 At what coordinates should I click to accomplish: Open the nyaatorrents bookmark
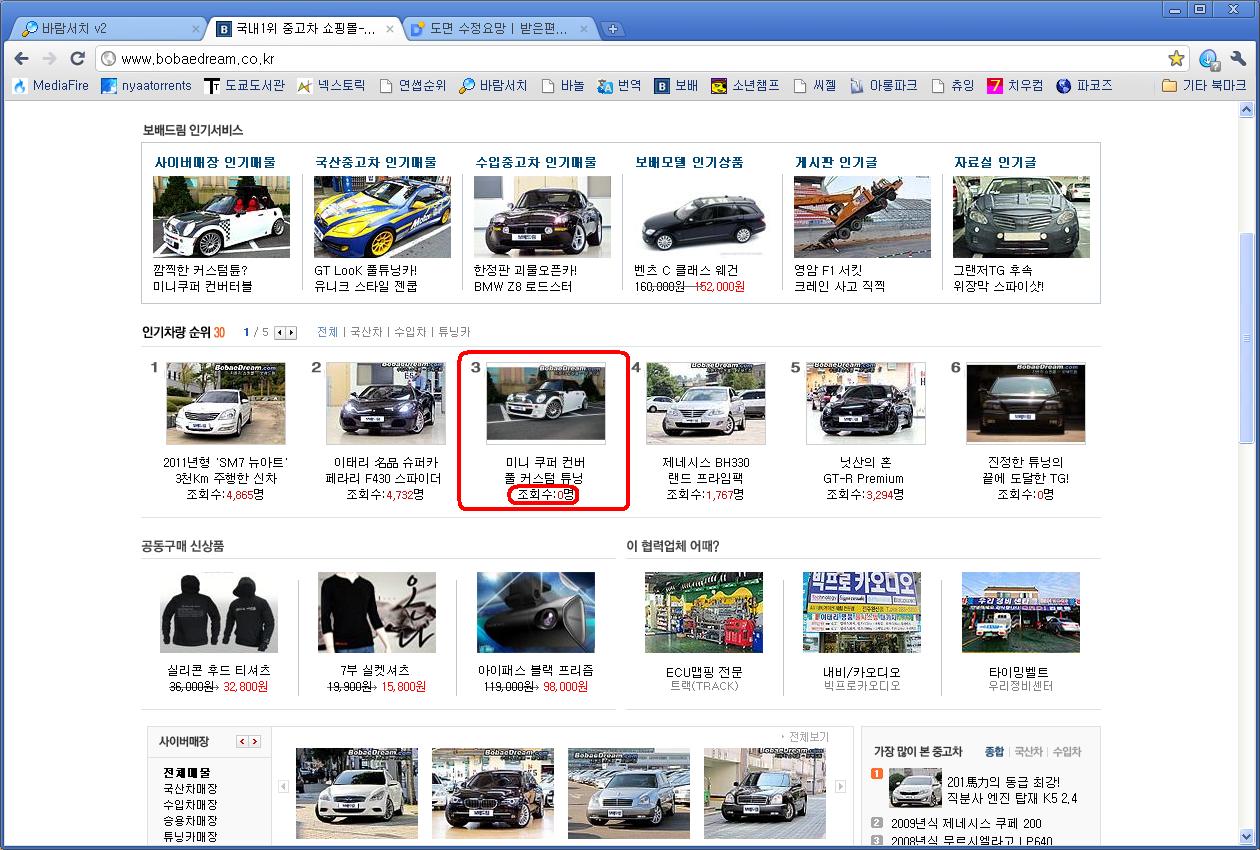click(x=146, y=86)
